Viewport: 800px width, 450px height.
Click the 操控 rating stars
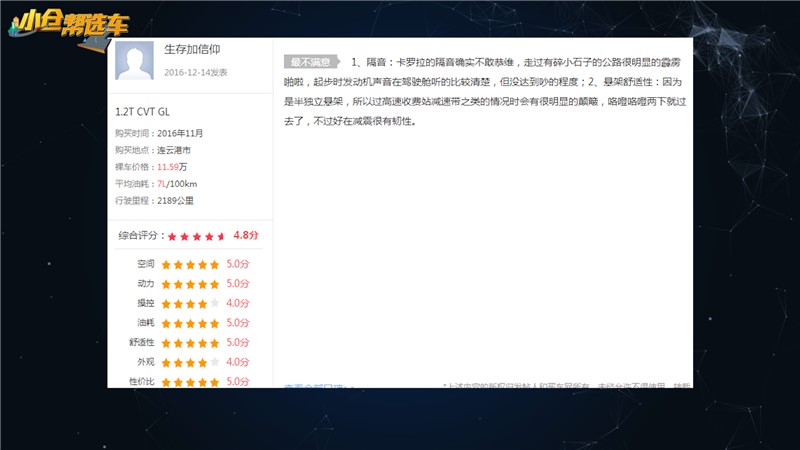pos(190,304)
